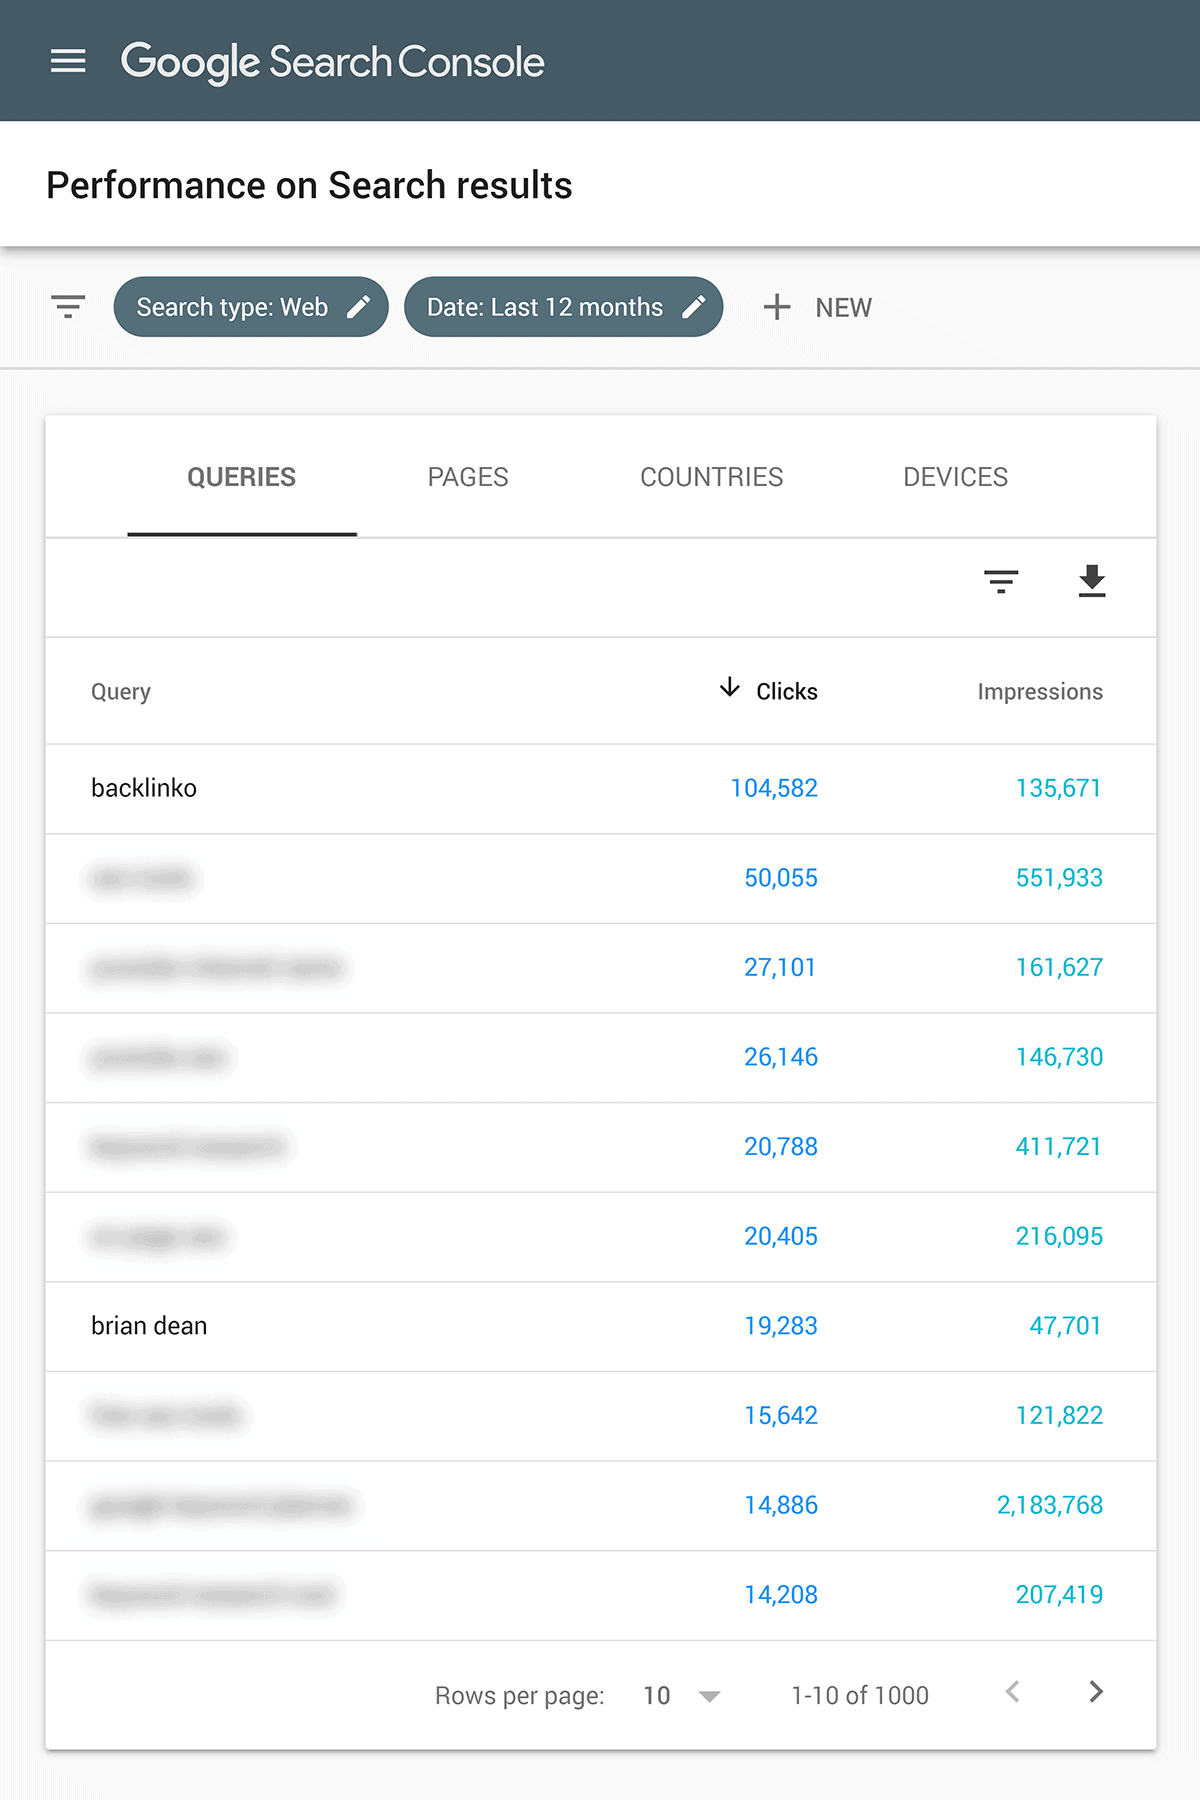Viewport: 1200px width, 1800px height.
Task: Open the Rows per page dropdown
Action: (681, 1696)
